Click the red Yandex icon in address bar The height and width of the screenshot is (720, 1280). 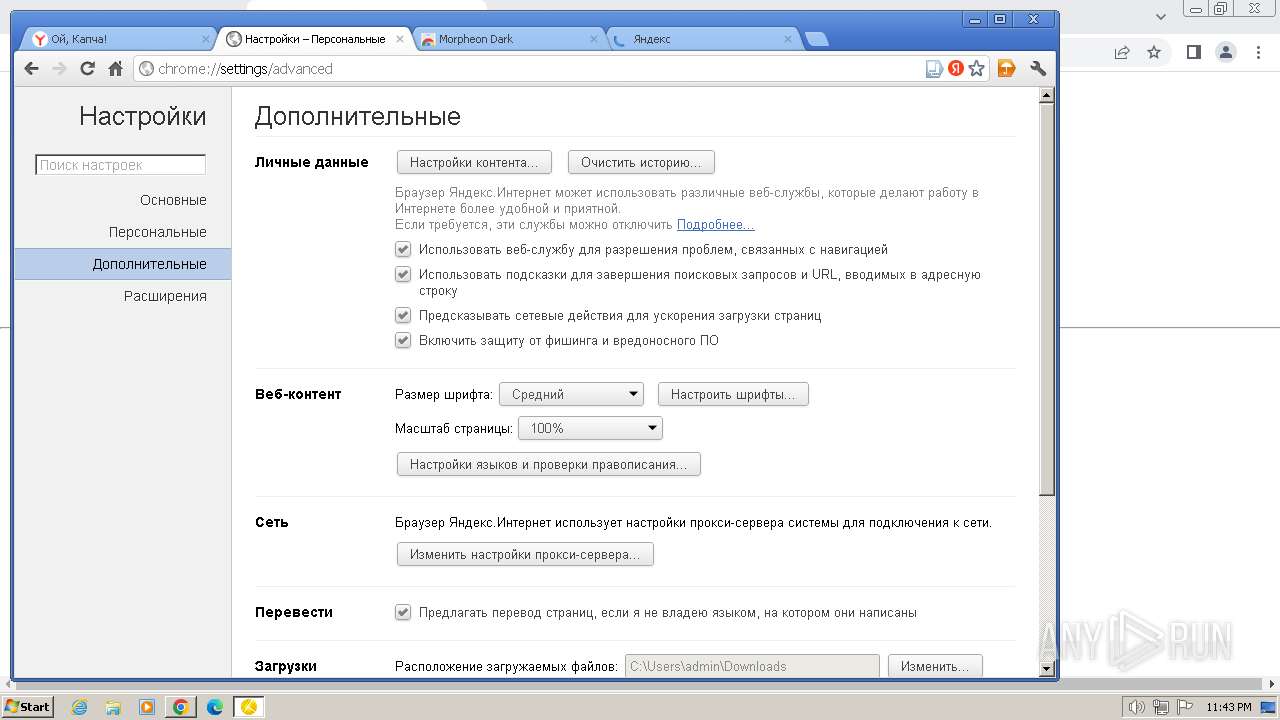(956, 69)
